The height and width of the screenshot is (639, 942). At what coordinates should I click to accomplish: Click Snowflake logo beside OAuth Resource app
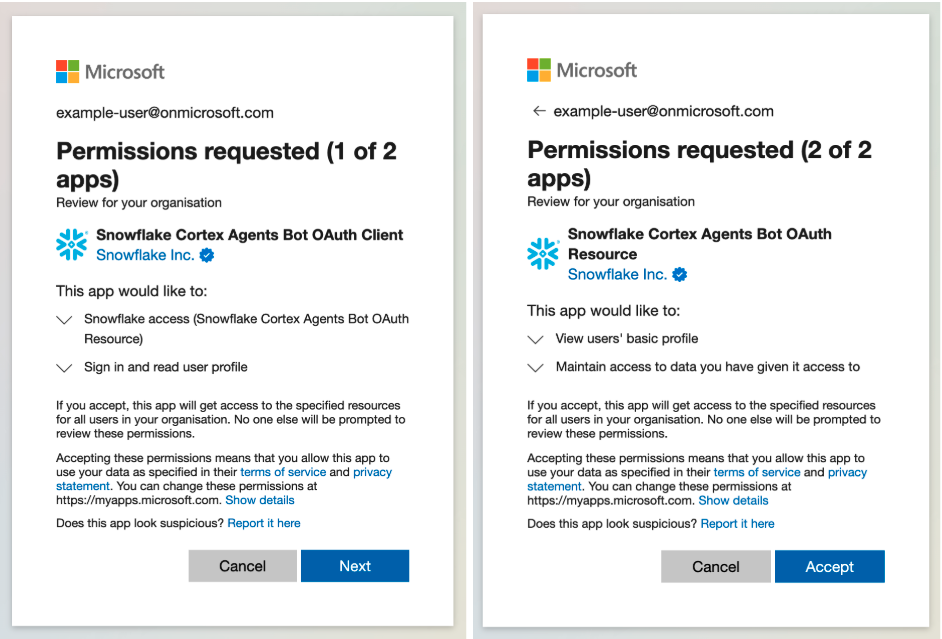[543, 254]
